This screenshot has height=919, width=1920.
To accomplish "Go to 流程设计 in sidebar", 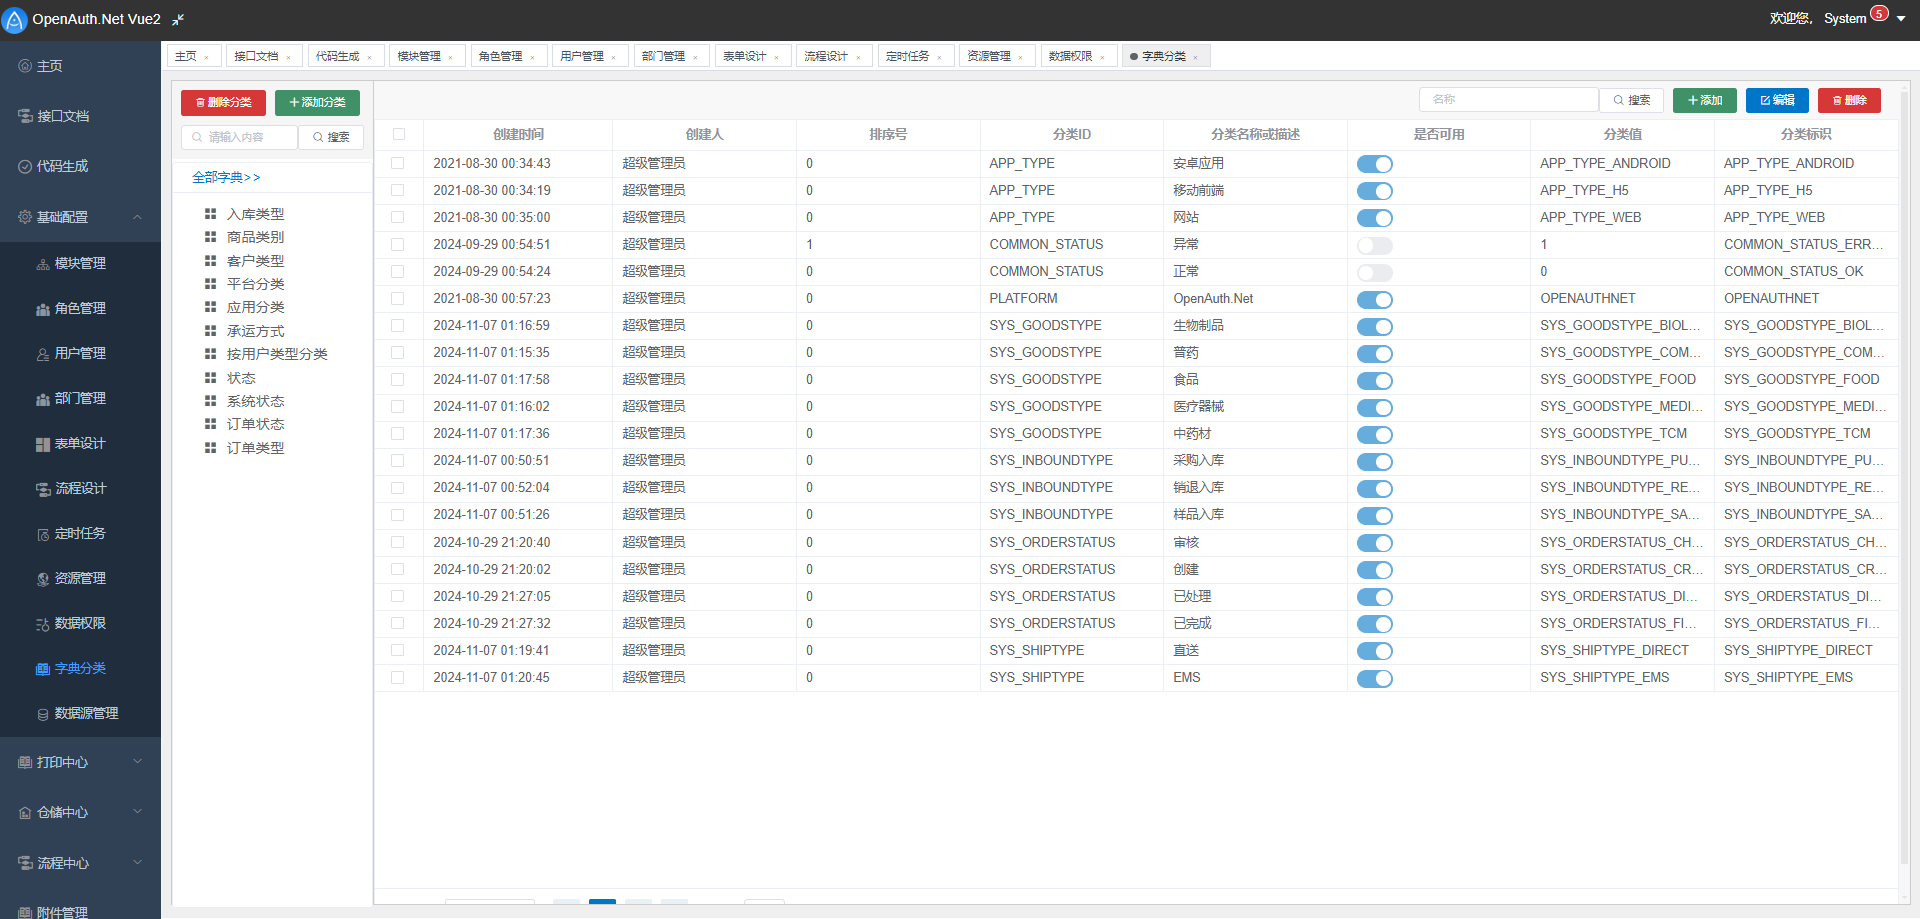I will tap(80, 488).
